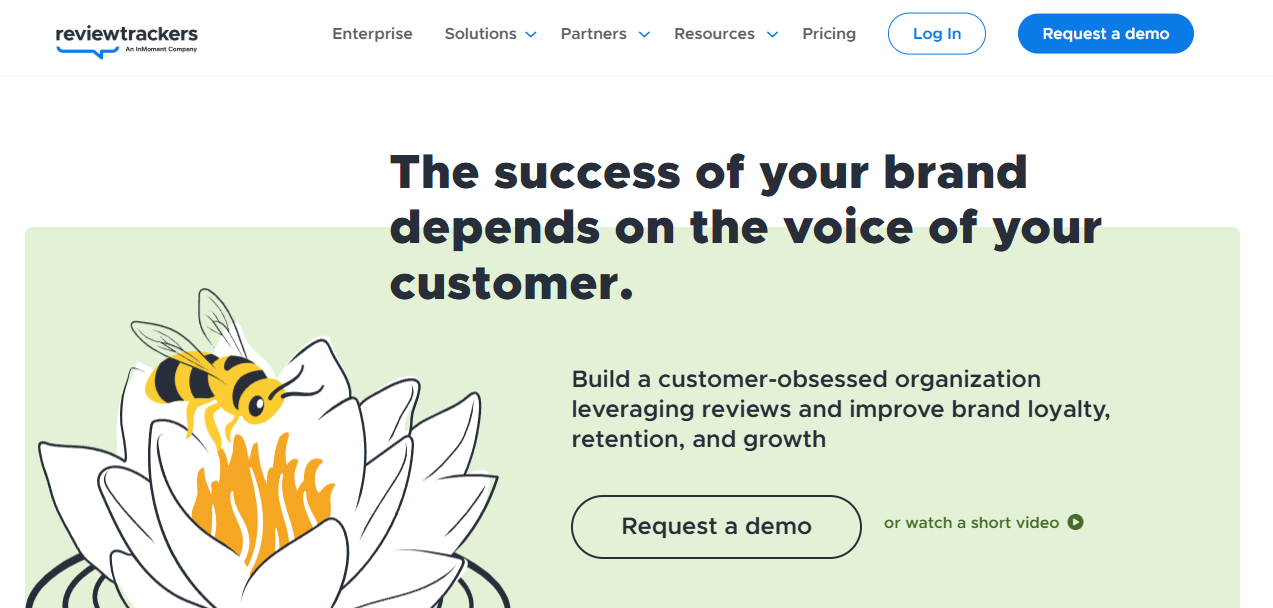Open the Enterprise menu item
The height and width of the screenshot is (608, 1273).
[372, 34]
